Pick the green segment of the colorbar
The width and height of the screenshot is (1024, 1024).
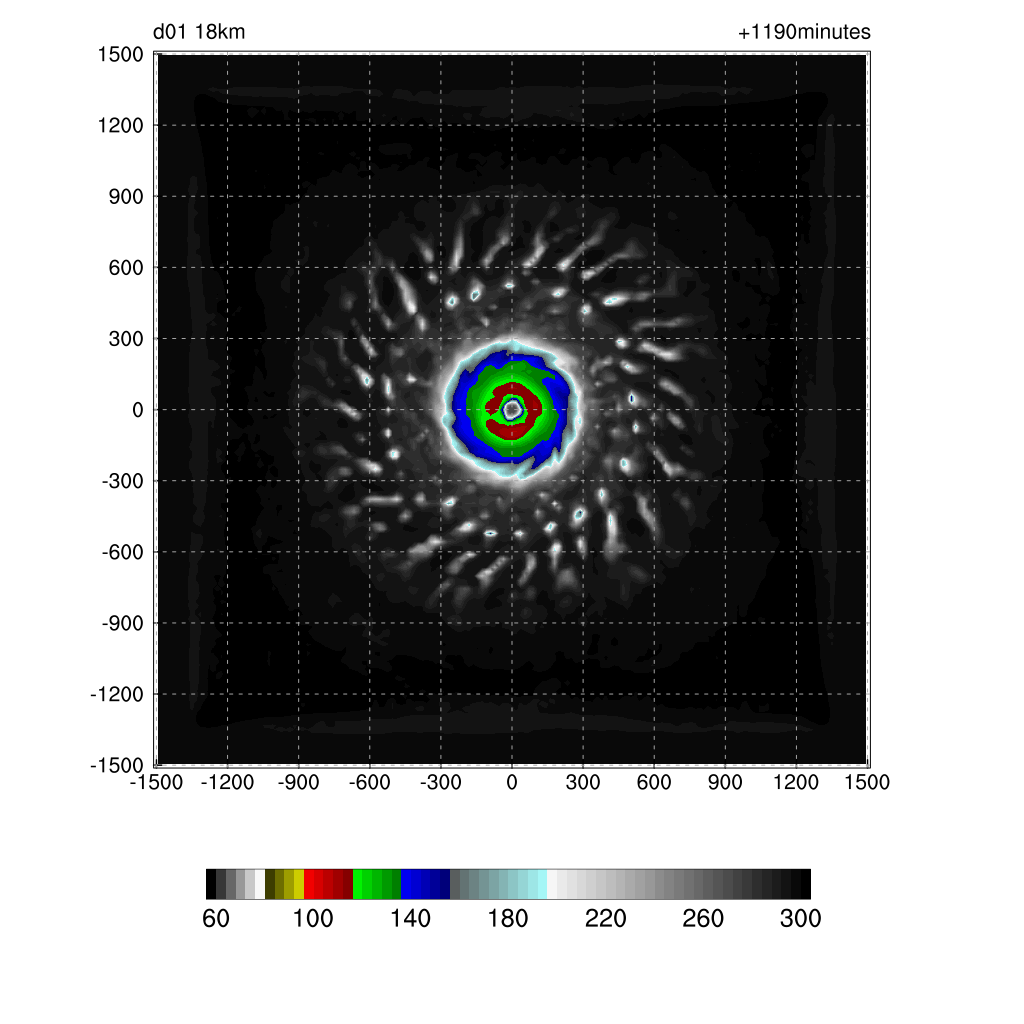[x=377, y=884]
